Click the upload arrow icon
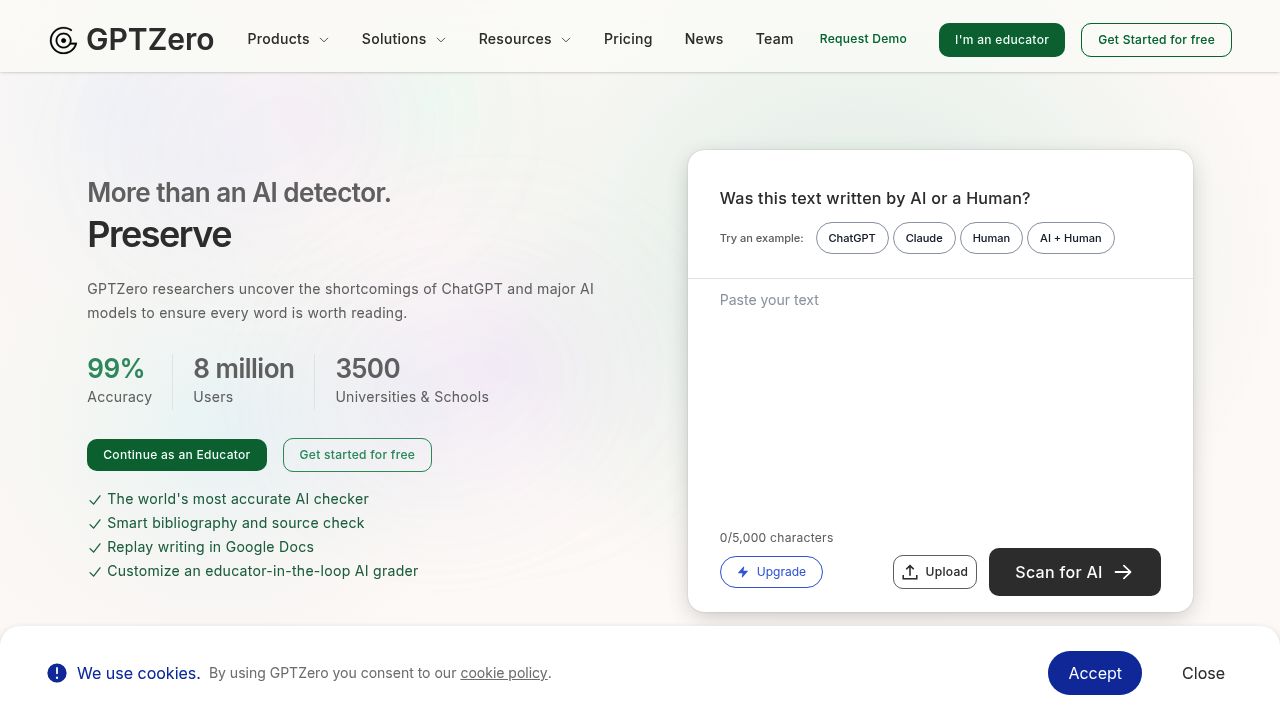Screen dimensions: 1280x720 point(910,572)
